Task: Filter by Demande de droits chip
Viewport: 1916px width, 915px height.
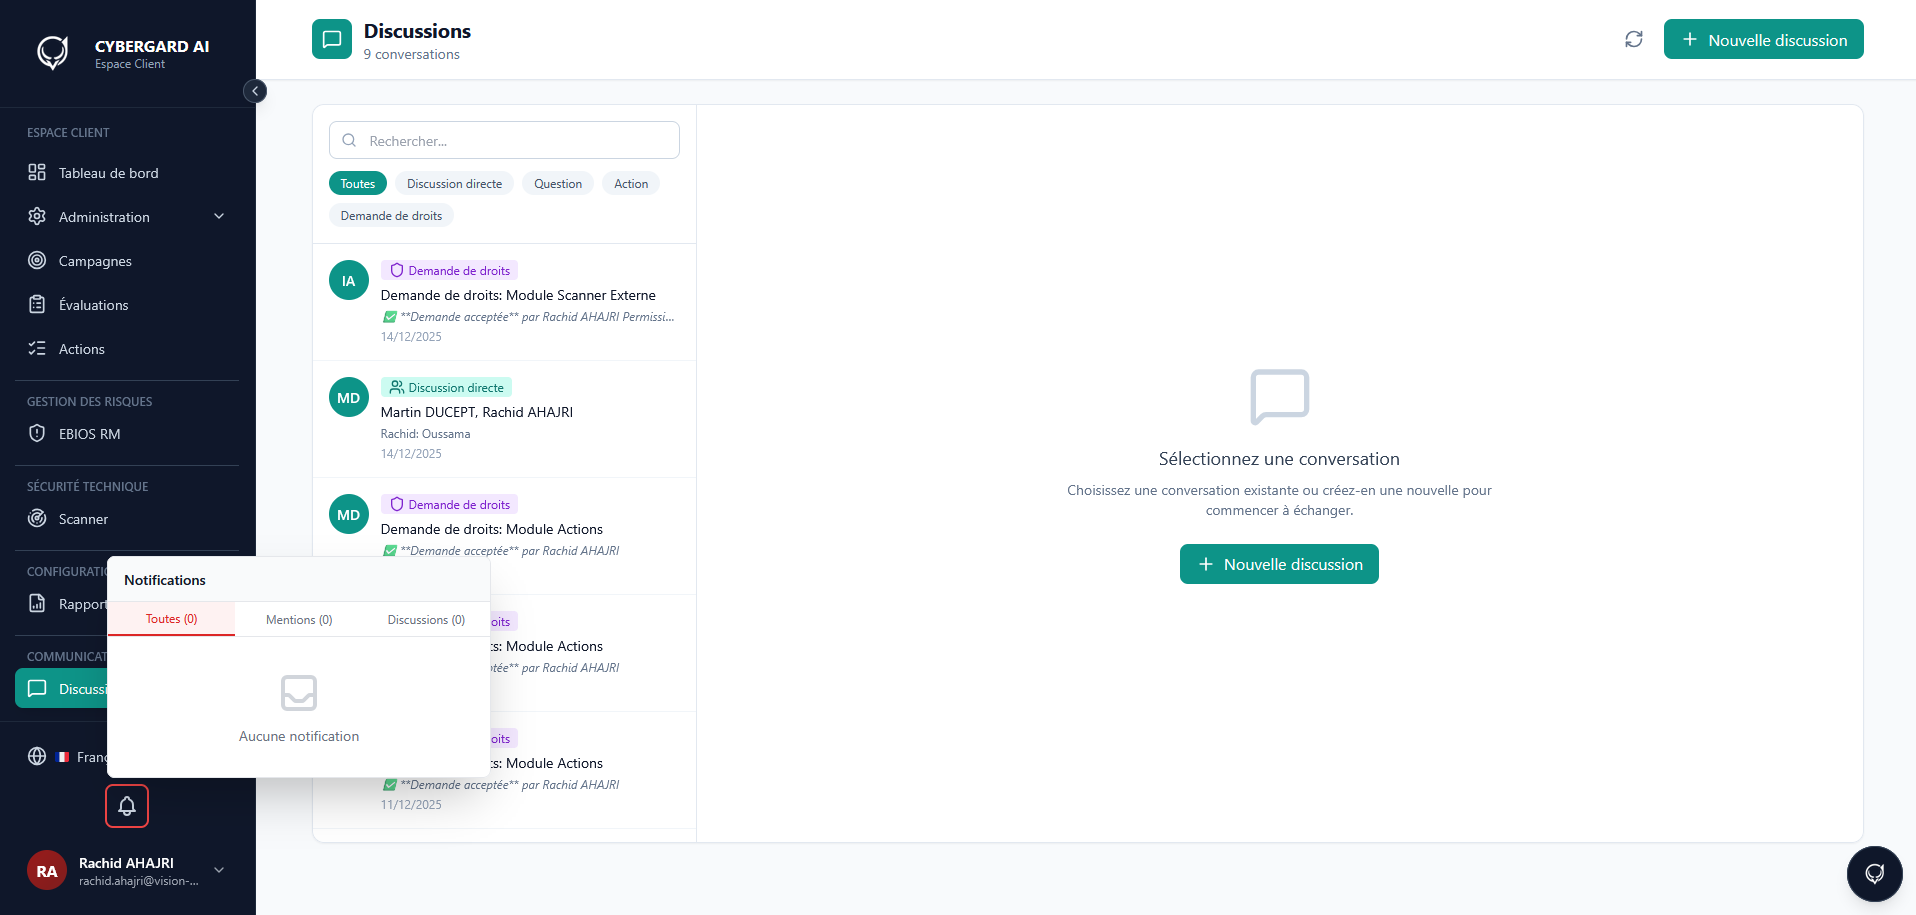Action: pos(391,216)
